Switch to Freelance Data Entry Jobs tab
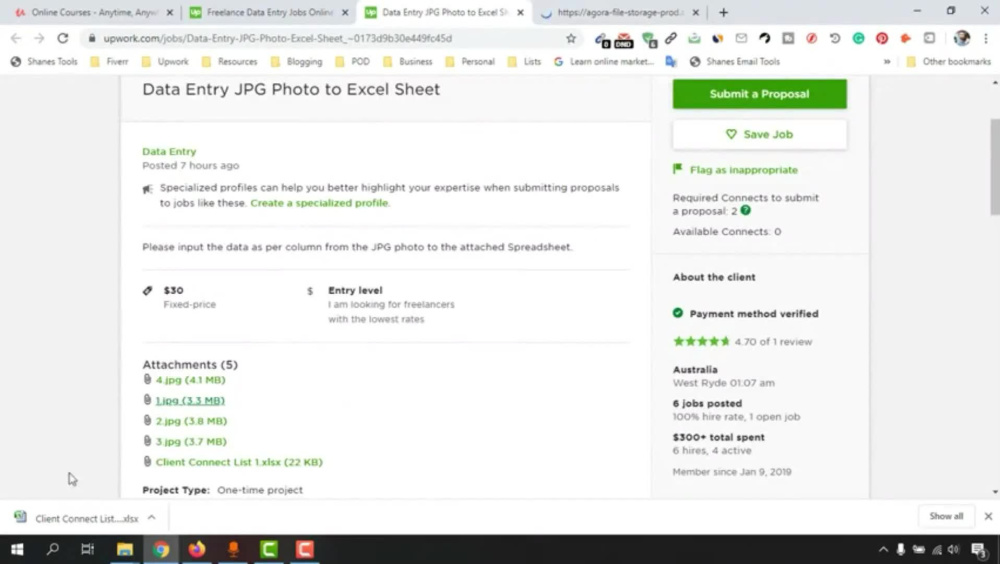1000x564 pixels. [269, 12]
